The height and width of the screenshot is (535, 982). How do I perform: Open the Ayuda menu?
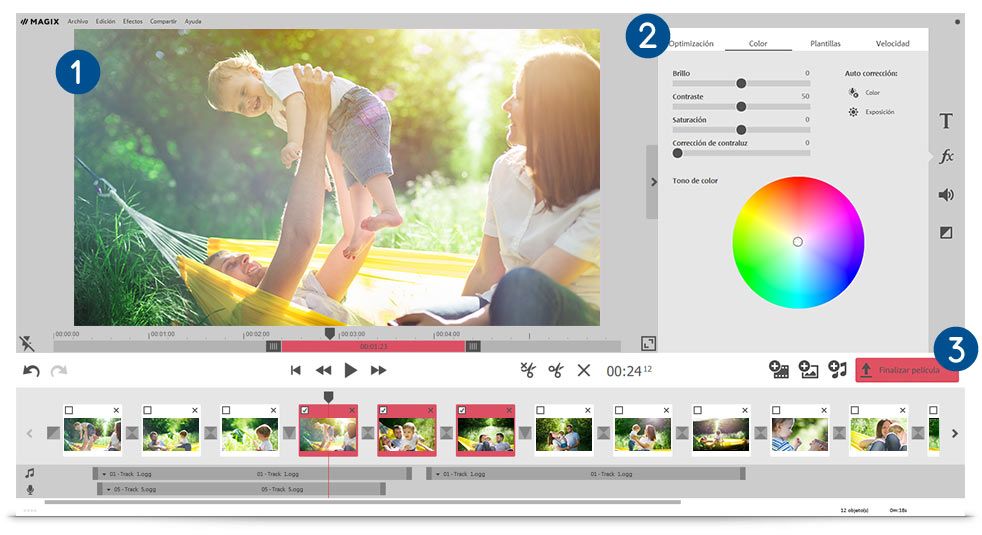point(193,21)
